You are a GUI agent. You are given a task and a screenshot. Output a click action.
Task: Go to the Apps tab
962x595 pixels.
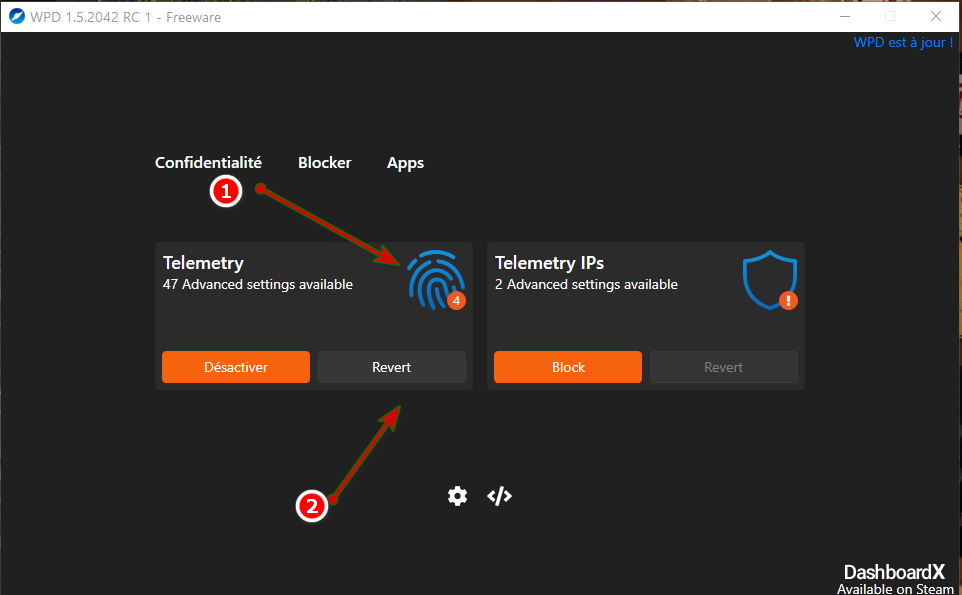(x=405, y=163)
